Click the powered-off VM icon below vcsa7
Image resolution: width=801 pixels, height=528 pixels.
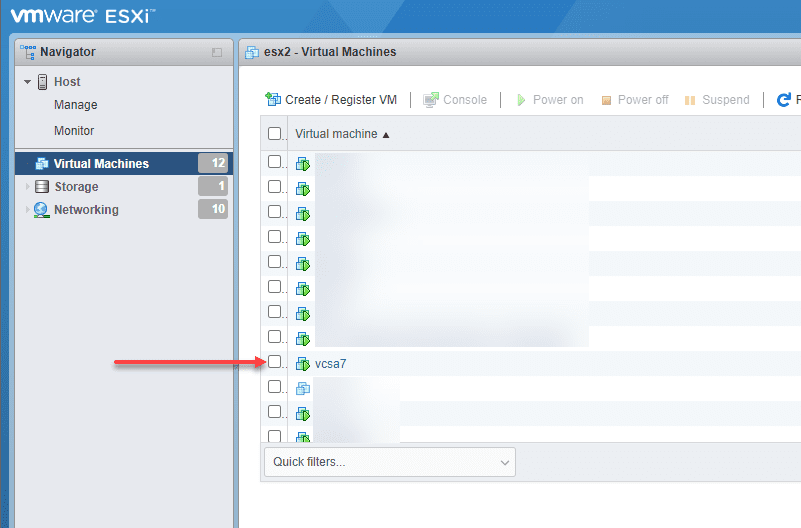coord(303,389)
